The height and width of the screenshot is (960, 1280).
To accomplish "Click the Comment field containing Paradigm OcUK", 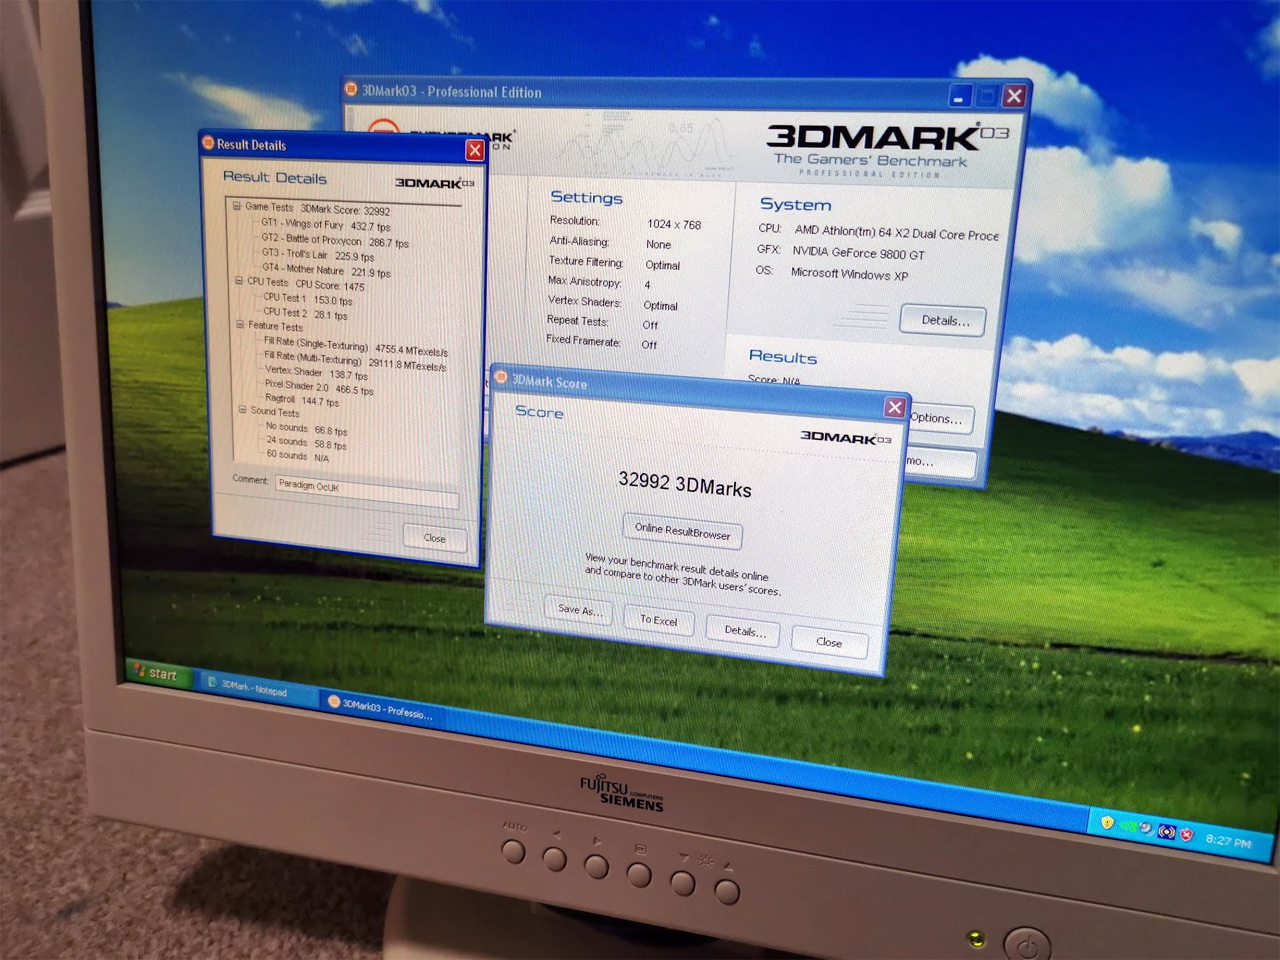I will click(x=366, y=490).
